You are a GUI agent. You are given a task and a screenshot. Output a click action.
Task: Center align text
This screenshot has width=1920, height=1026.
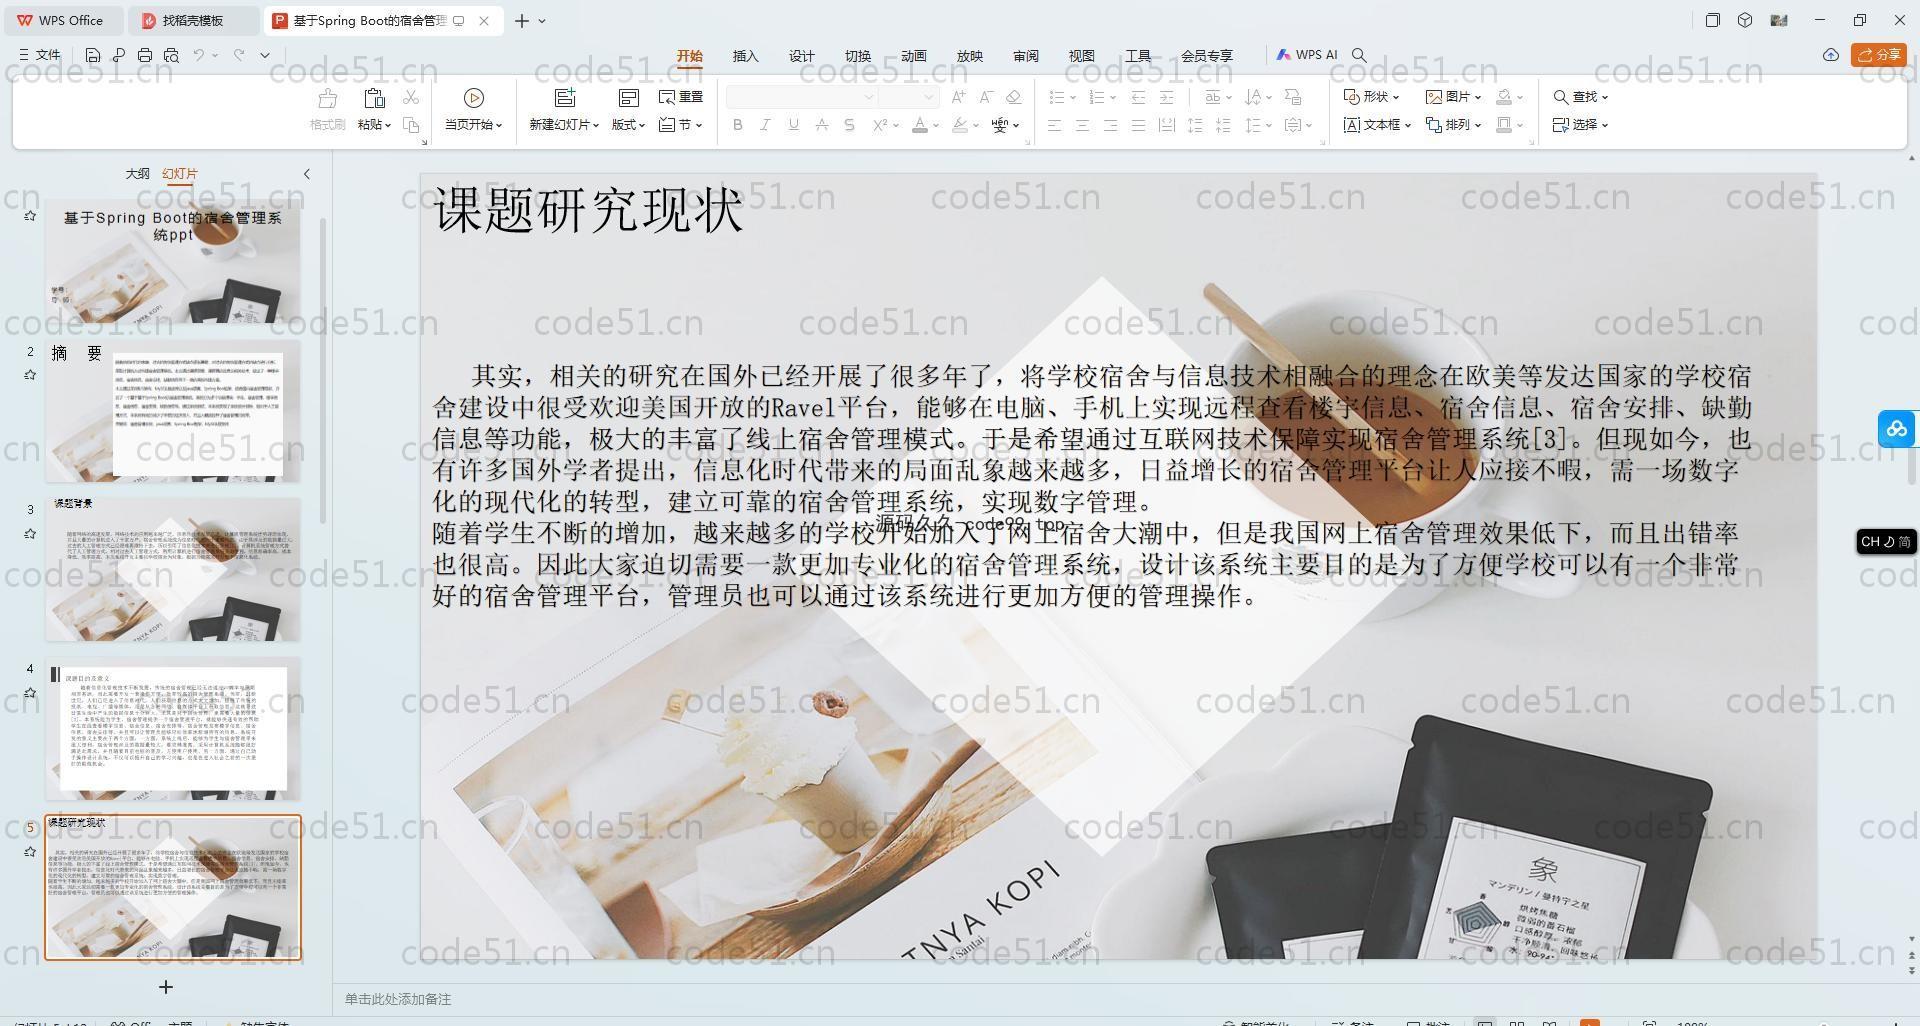[x=1082, y=125]
